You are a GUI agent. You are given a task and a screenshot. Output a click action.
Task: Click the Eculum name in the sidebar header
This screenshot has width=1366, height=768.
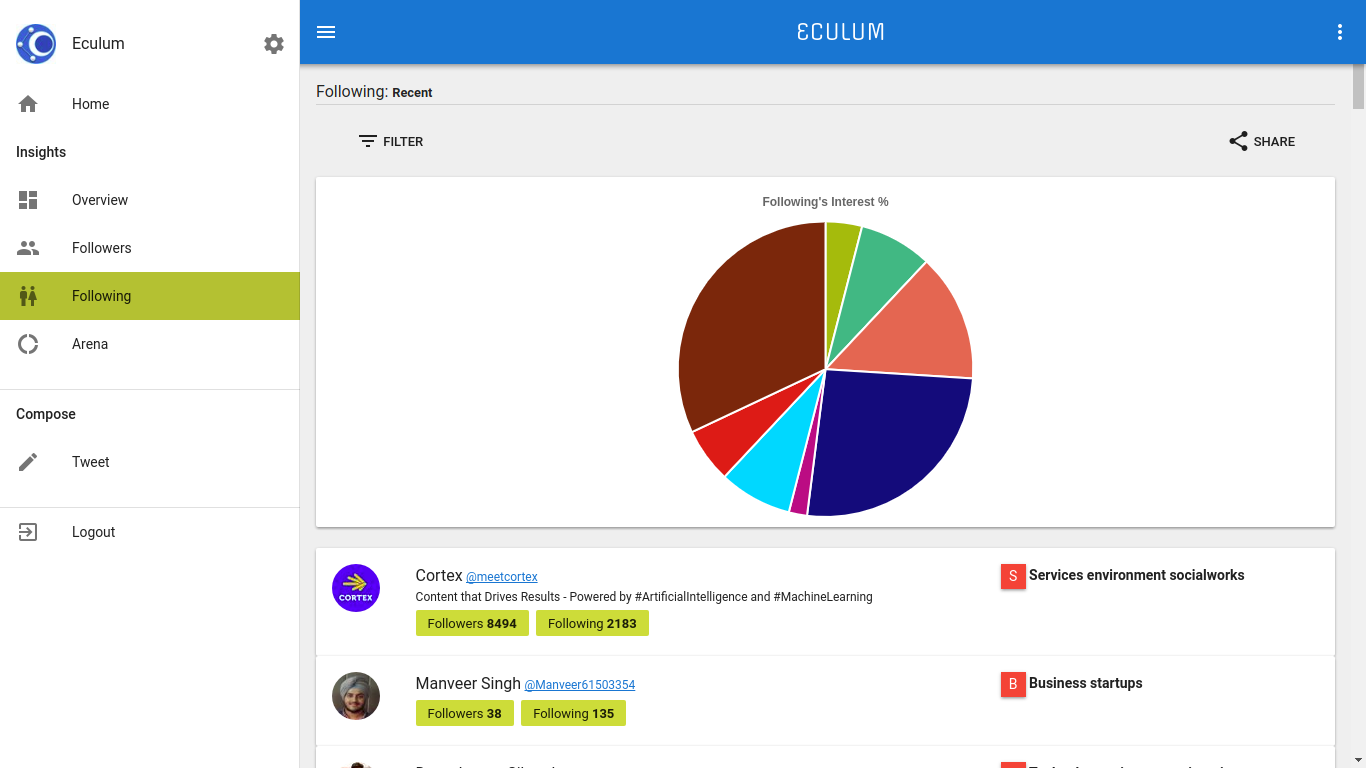coord(98,44)
